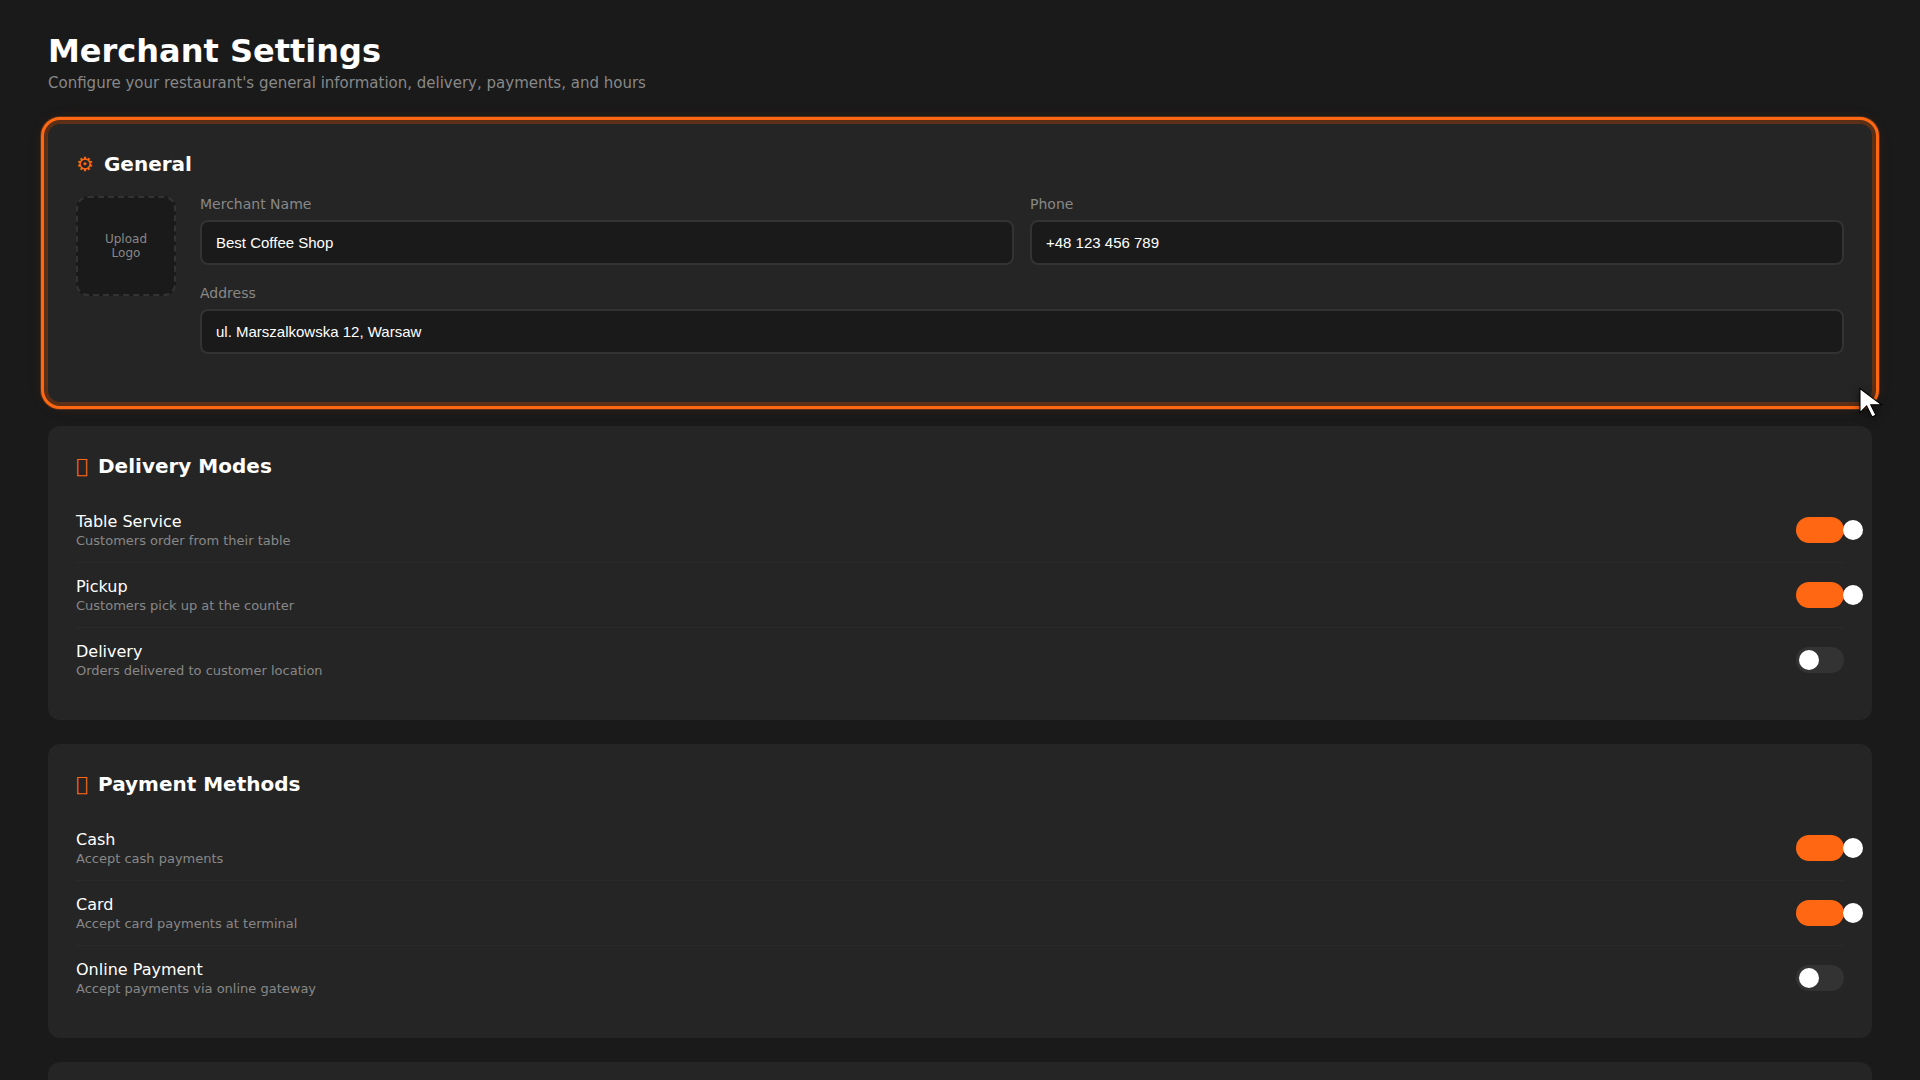Click the Online Payment label

click(x=139, y=969)
